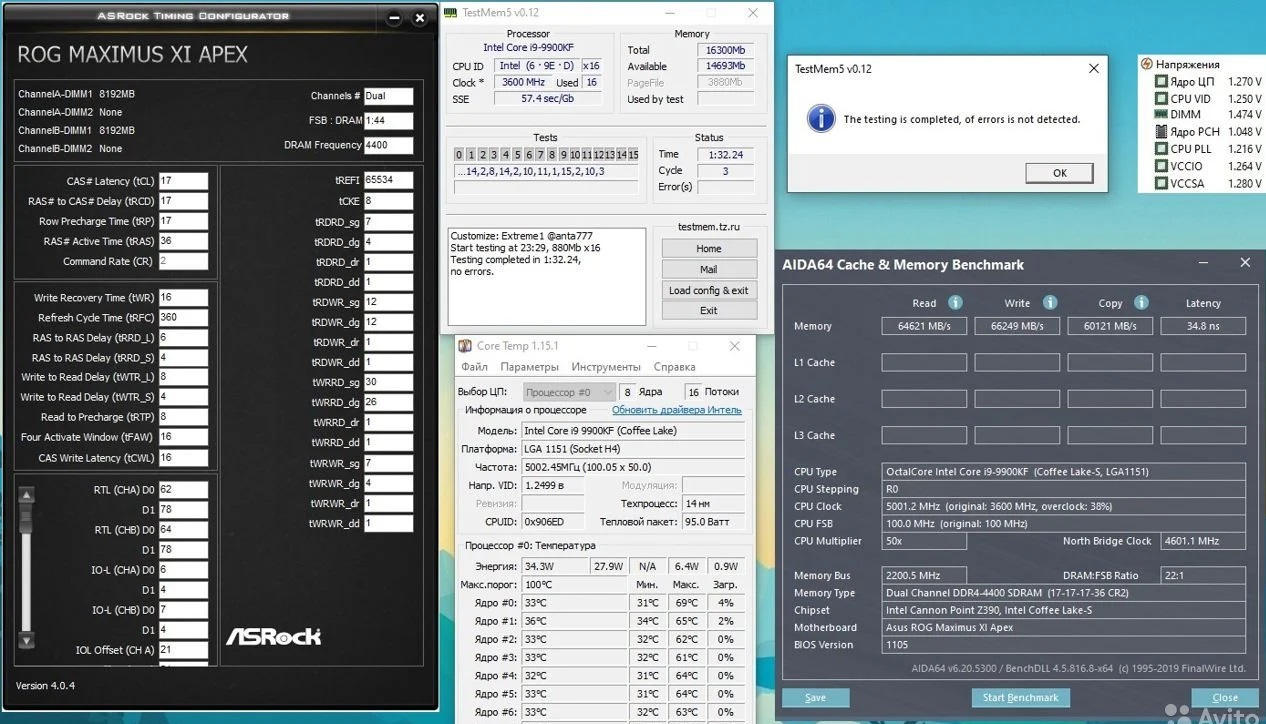Viewport: 1266px width, 724px height.
Task: Click the Write info icon in AIDA64
Action: (x=1050, y=303)
